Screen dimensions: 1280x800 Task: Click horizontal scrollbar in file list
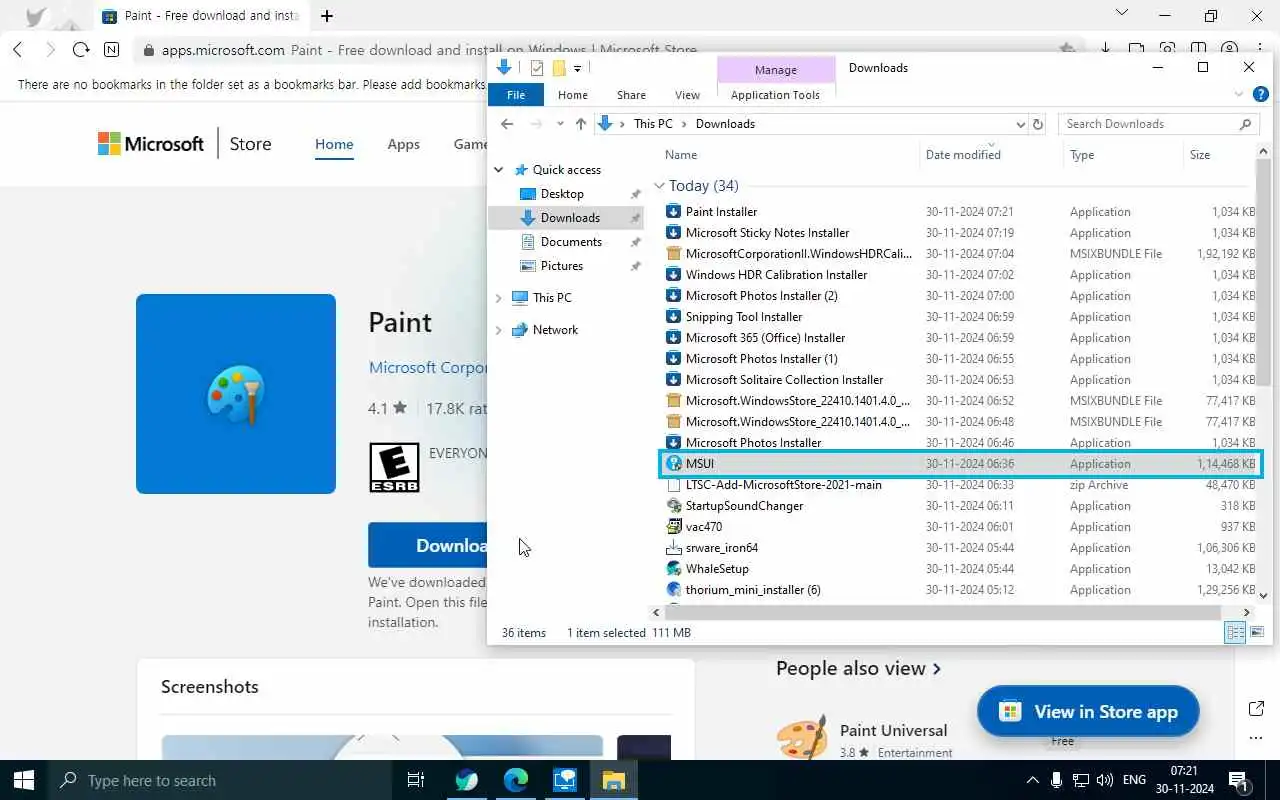(x=943, y=612)
